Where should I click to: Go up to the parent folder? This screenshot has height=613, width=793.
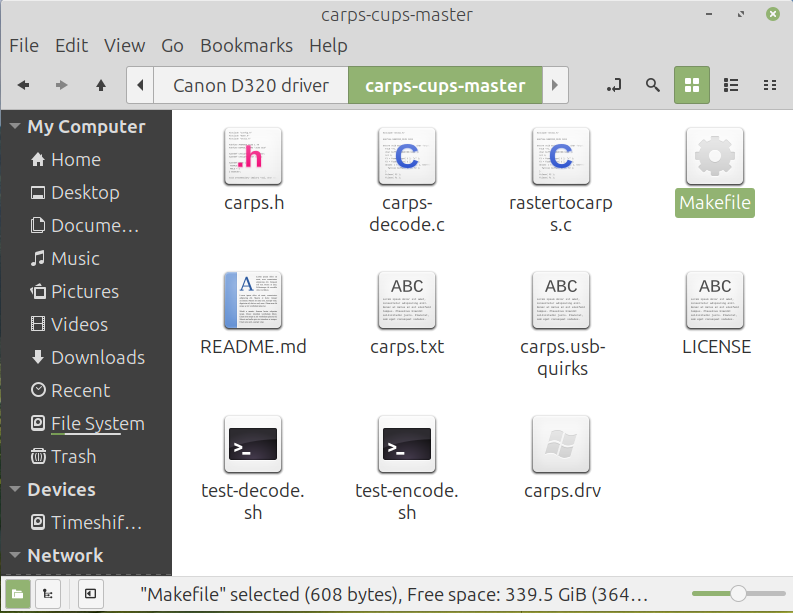tap(101, 85)
